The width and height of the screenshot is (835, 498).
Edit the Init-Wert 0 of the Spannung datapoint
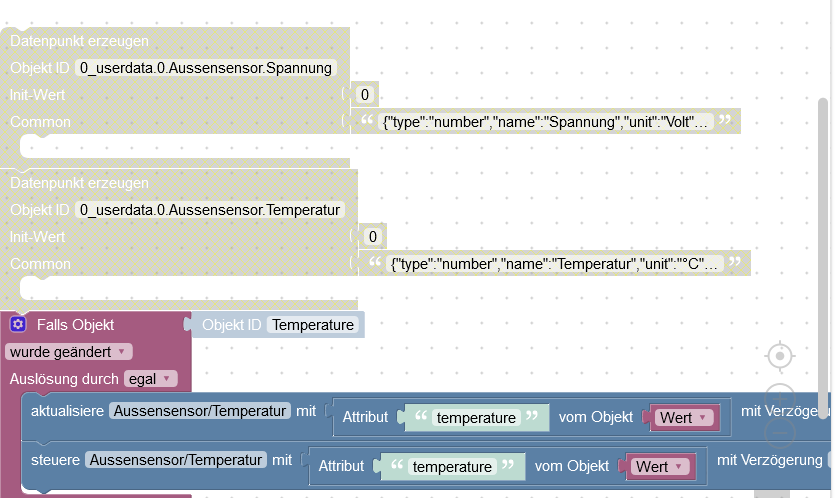point(365,95)
